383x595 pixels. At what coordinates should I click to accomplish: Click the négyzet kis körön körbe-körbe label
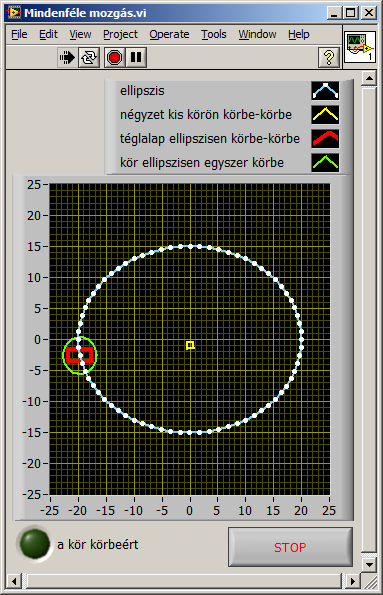(x=206, y=115)
